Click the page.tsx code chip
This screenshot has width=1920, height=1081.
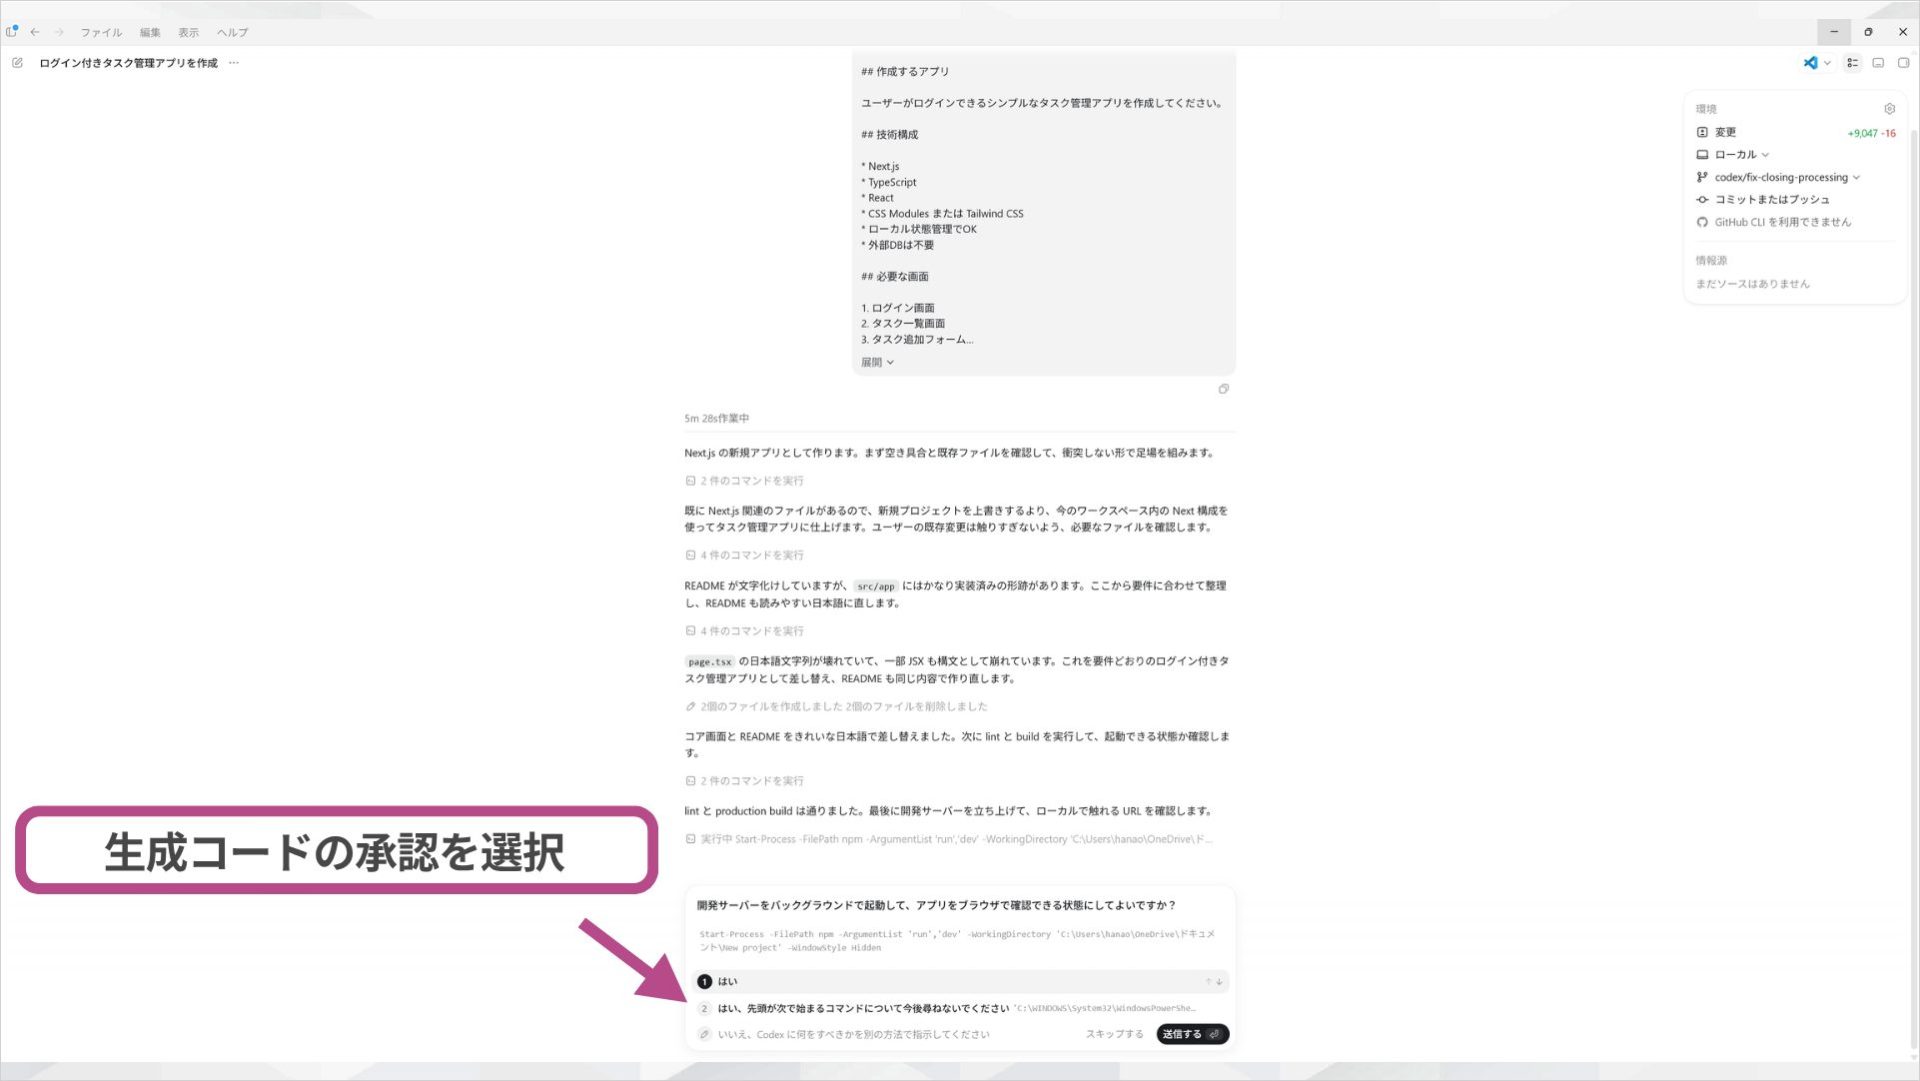710,662
